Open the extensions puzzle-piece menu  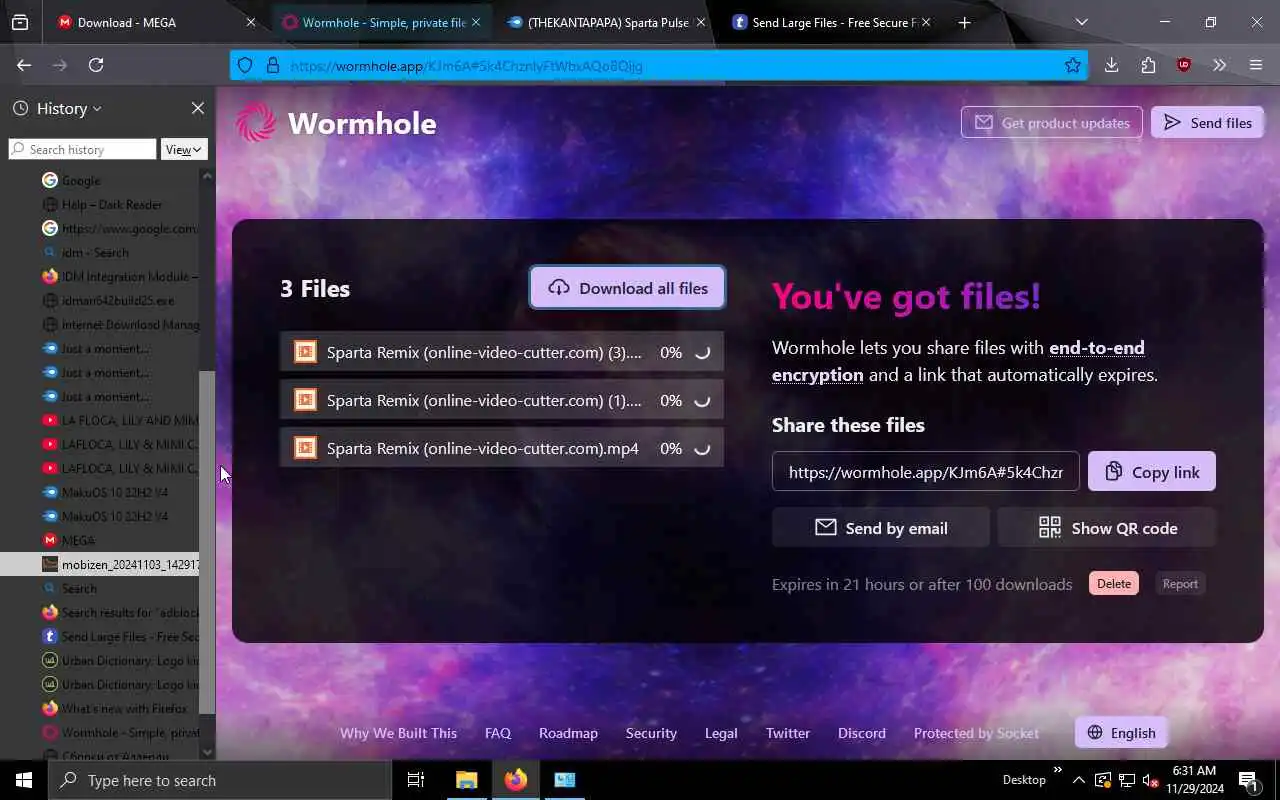click(1147, 65)
